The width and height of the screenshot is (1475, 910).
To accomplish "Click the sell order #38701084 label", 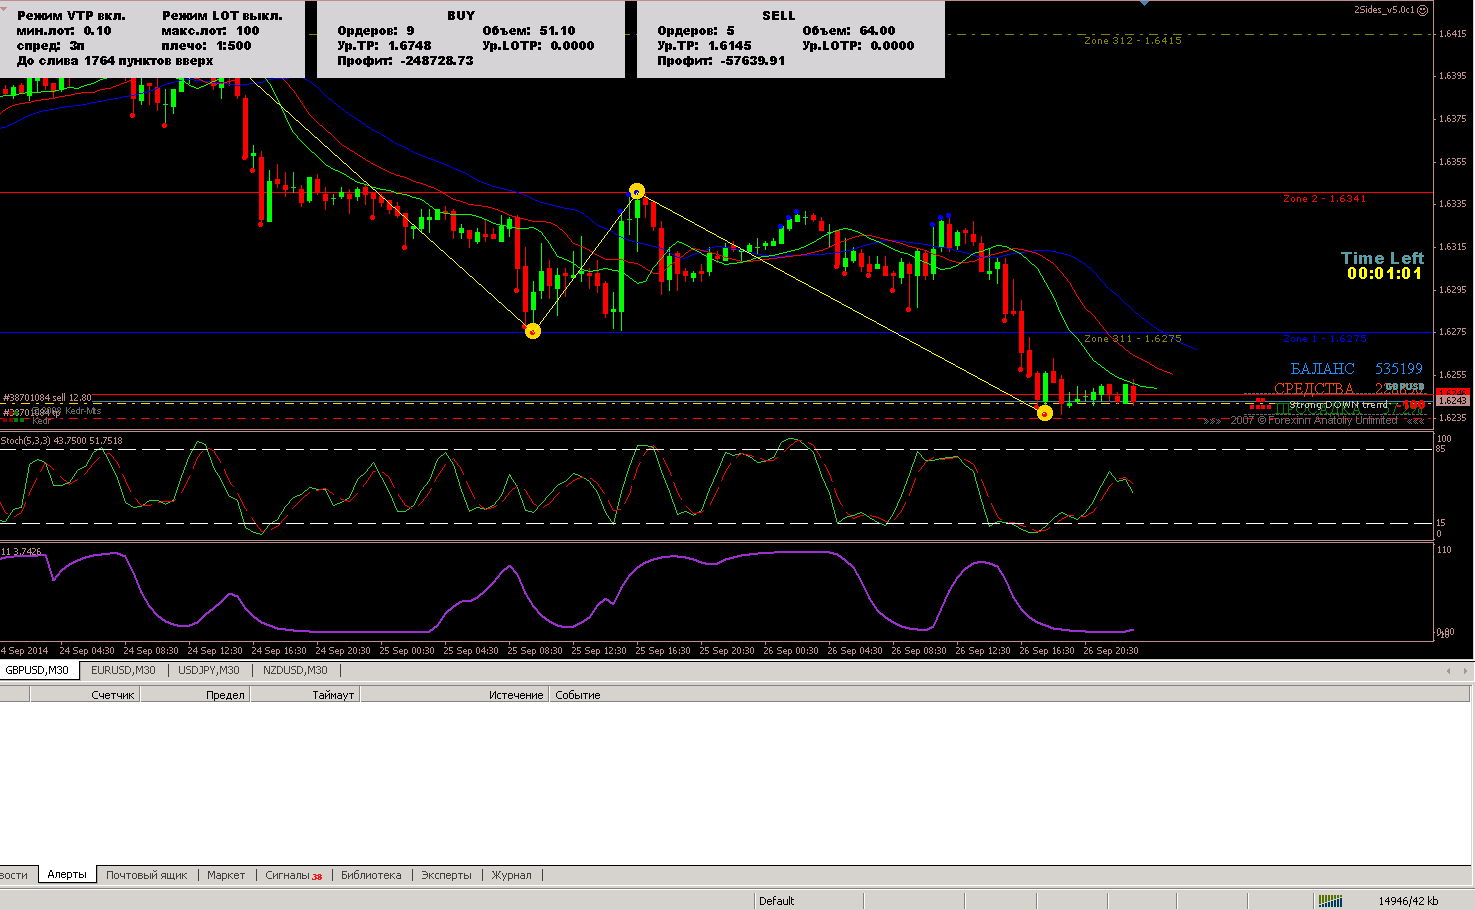I will point(48,398).
